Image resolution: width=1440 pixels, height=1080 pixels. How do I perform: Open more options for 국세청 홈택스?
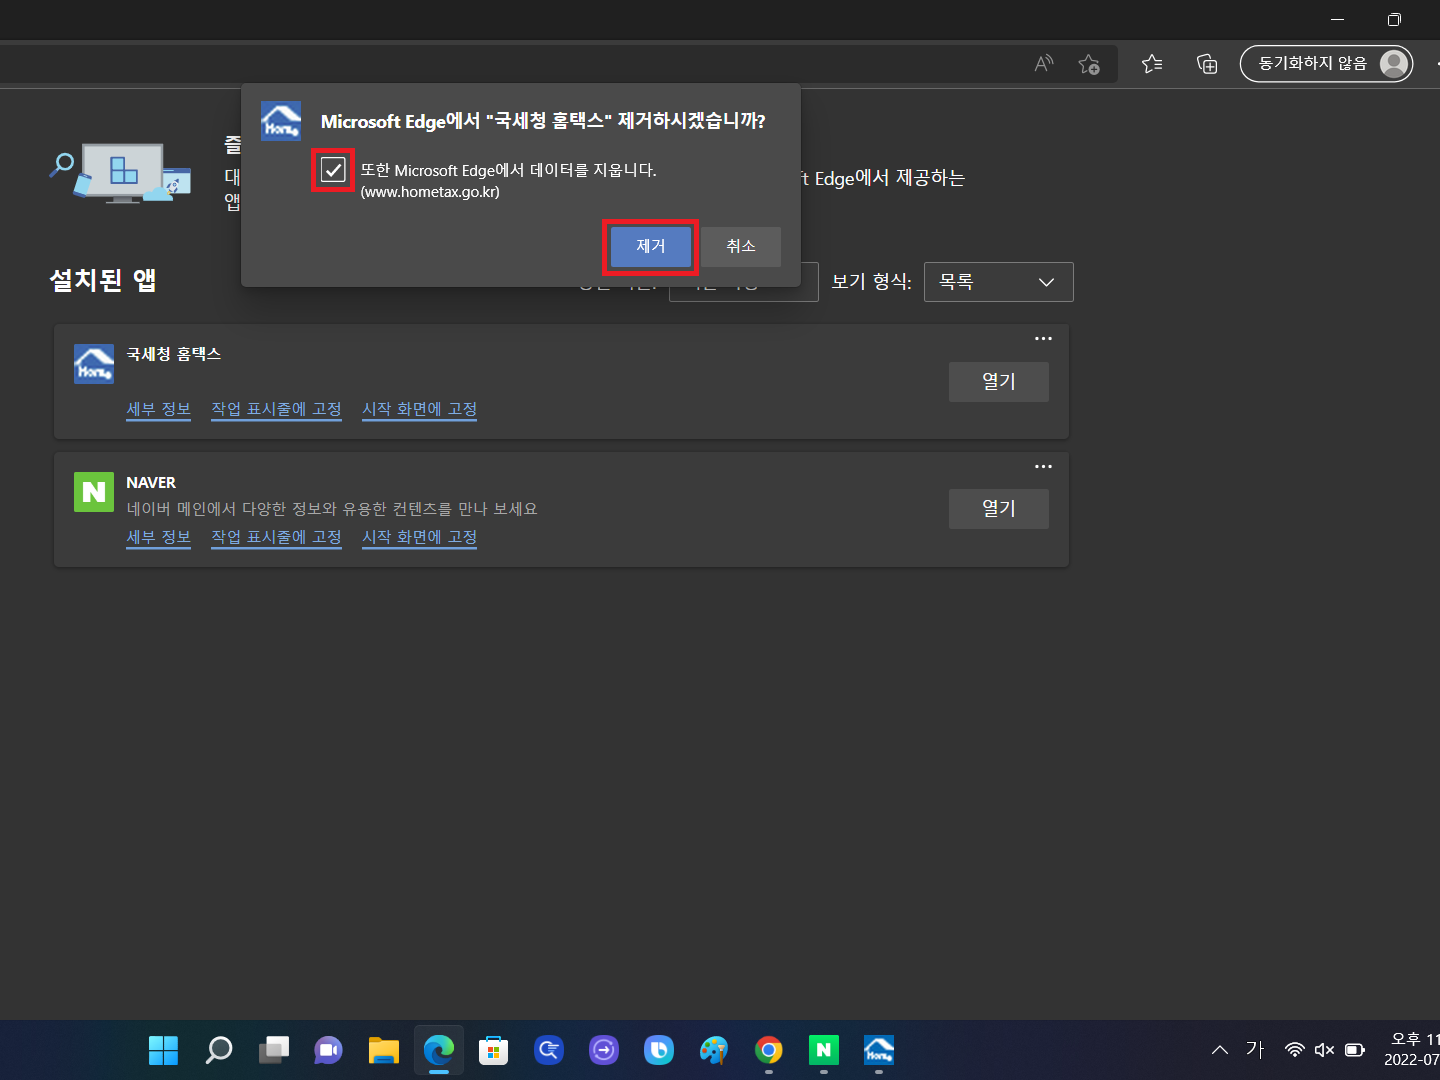1043,338
